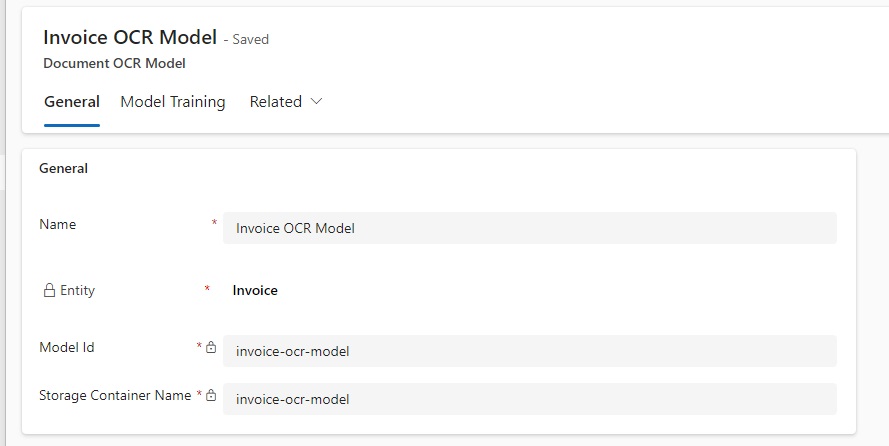Click the lock icon next to Model Id
This screenshot has width=889, height=446.
(211, 348)
